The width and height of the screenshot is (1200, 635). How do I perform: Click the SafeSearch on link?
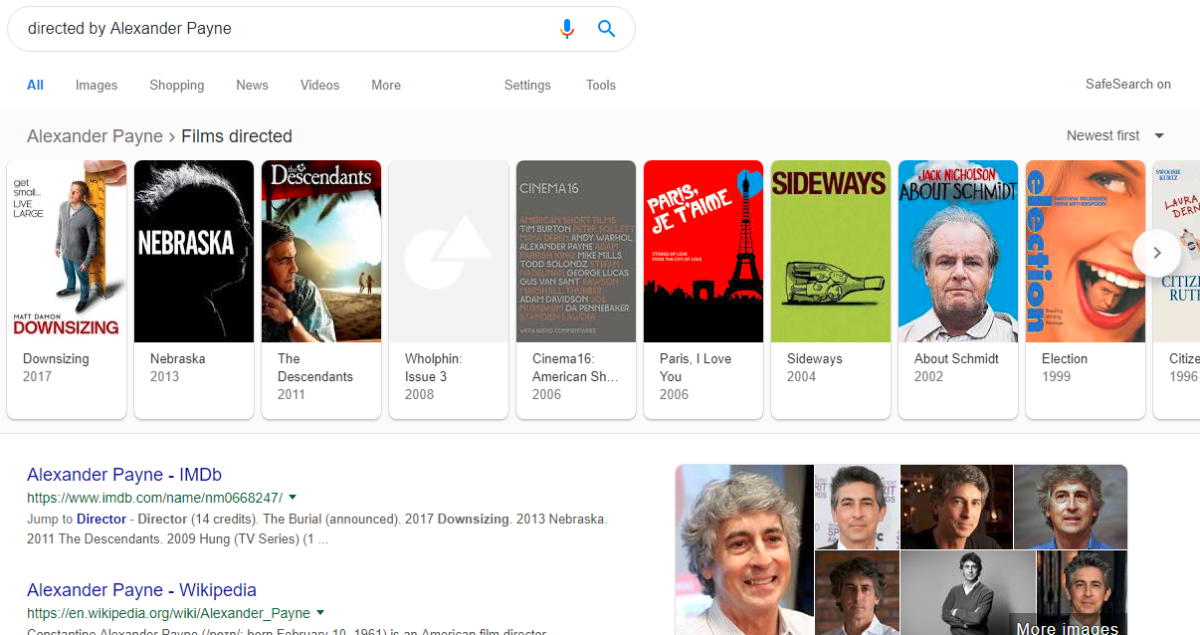[1128, 84]
